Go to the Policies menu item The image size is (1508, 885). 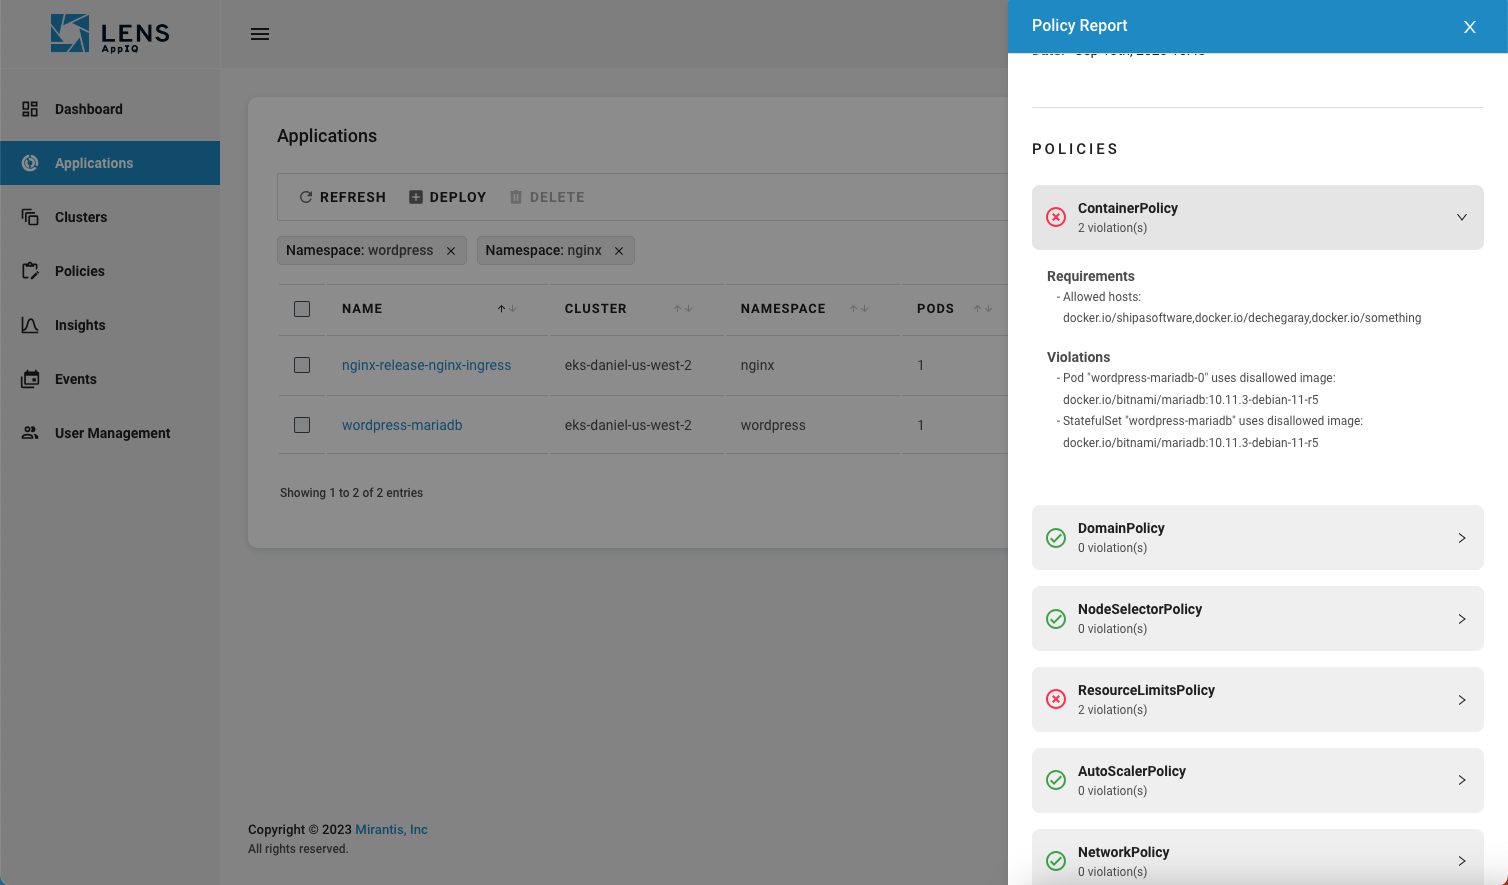110,271
